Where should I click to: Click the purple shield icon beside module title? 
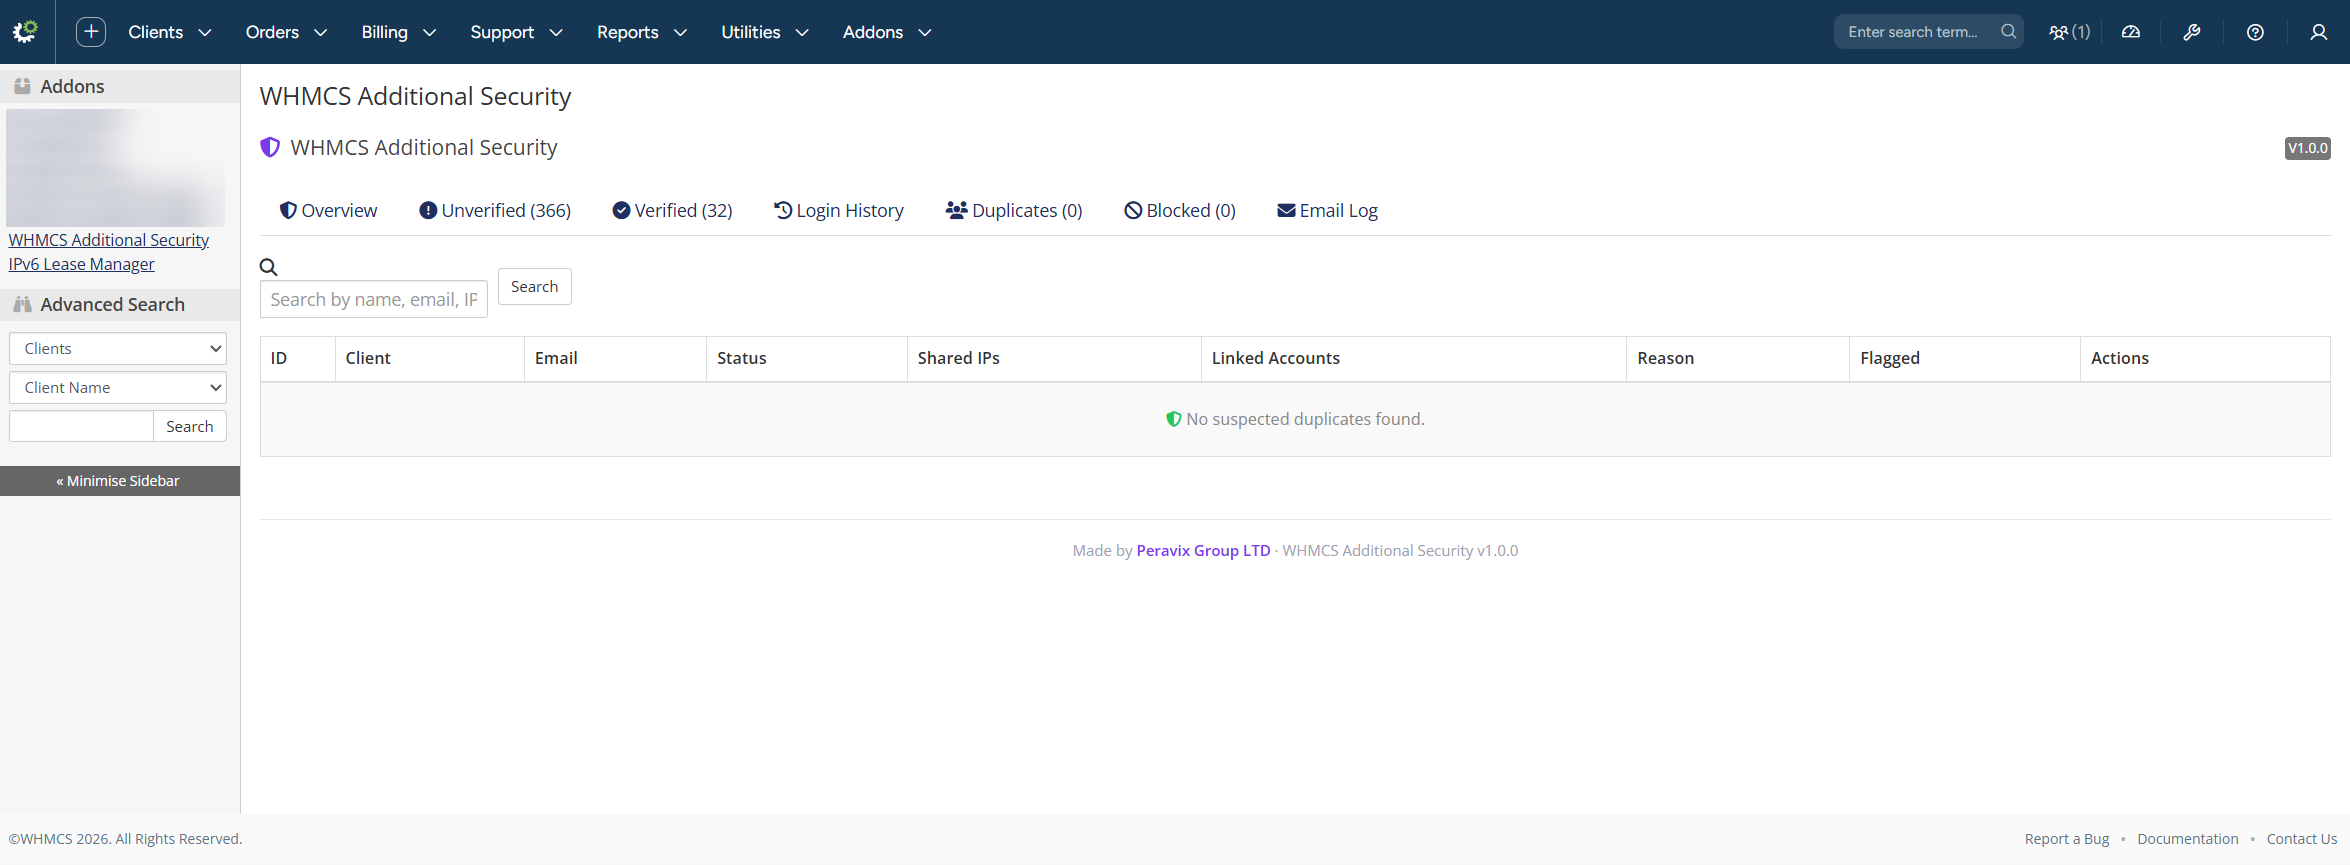tap(270, 147)
